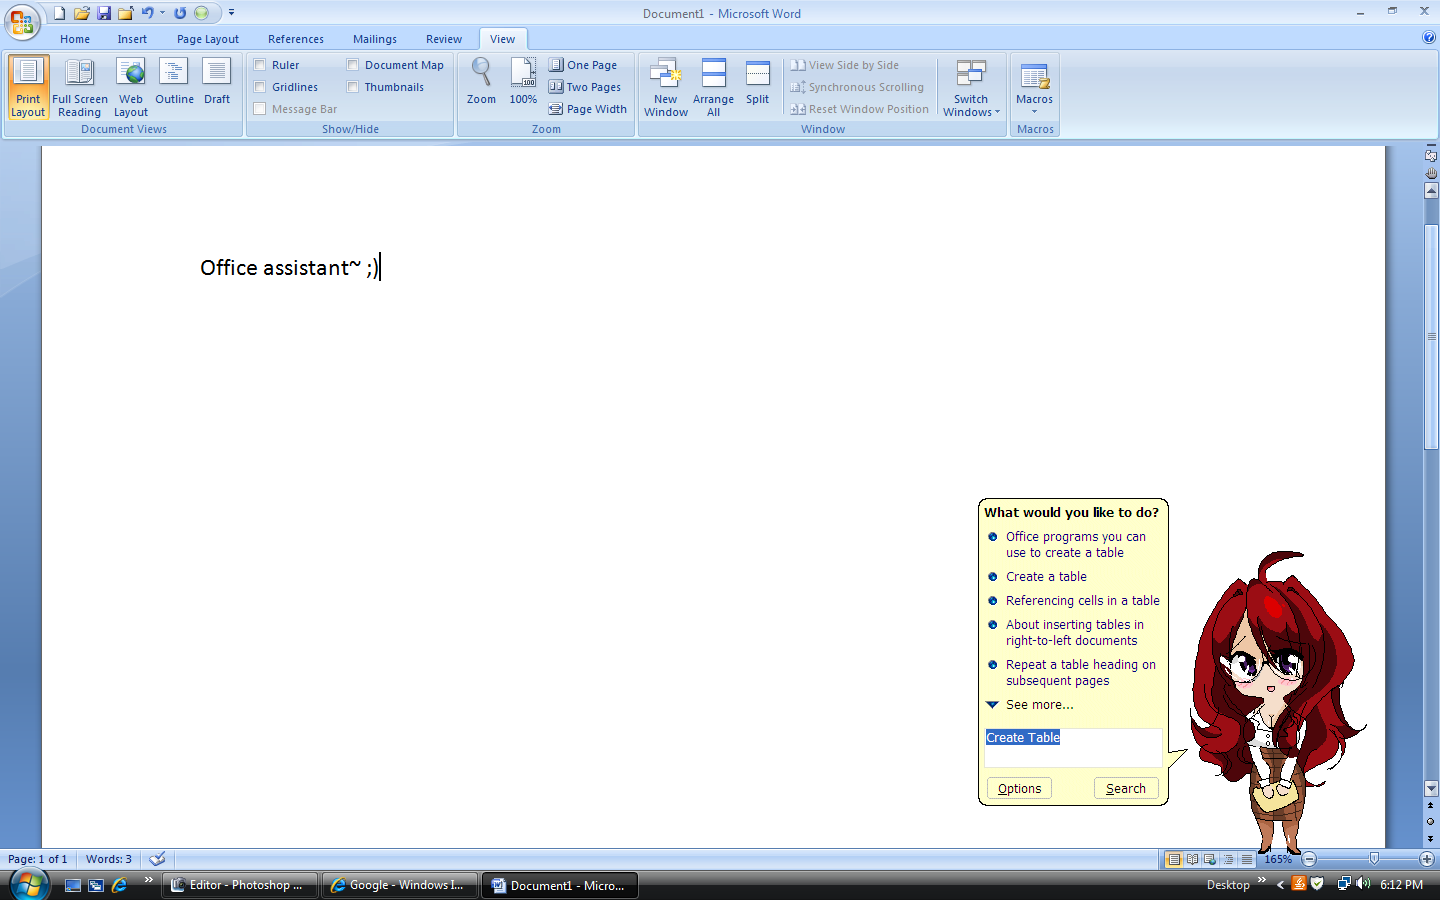This screenshot has width=1440, height=900.
Task: Open 'Referencing cells in a table' topic
Action: pos(1083,601)
